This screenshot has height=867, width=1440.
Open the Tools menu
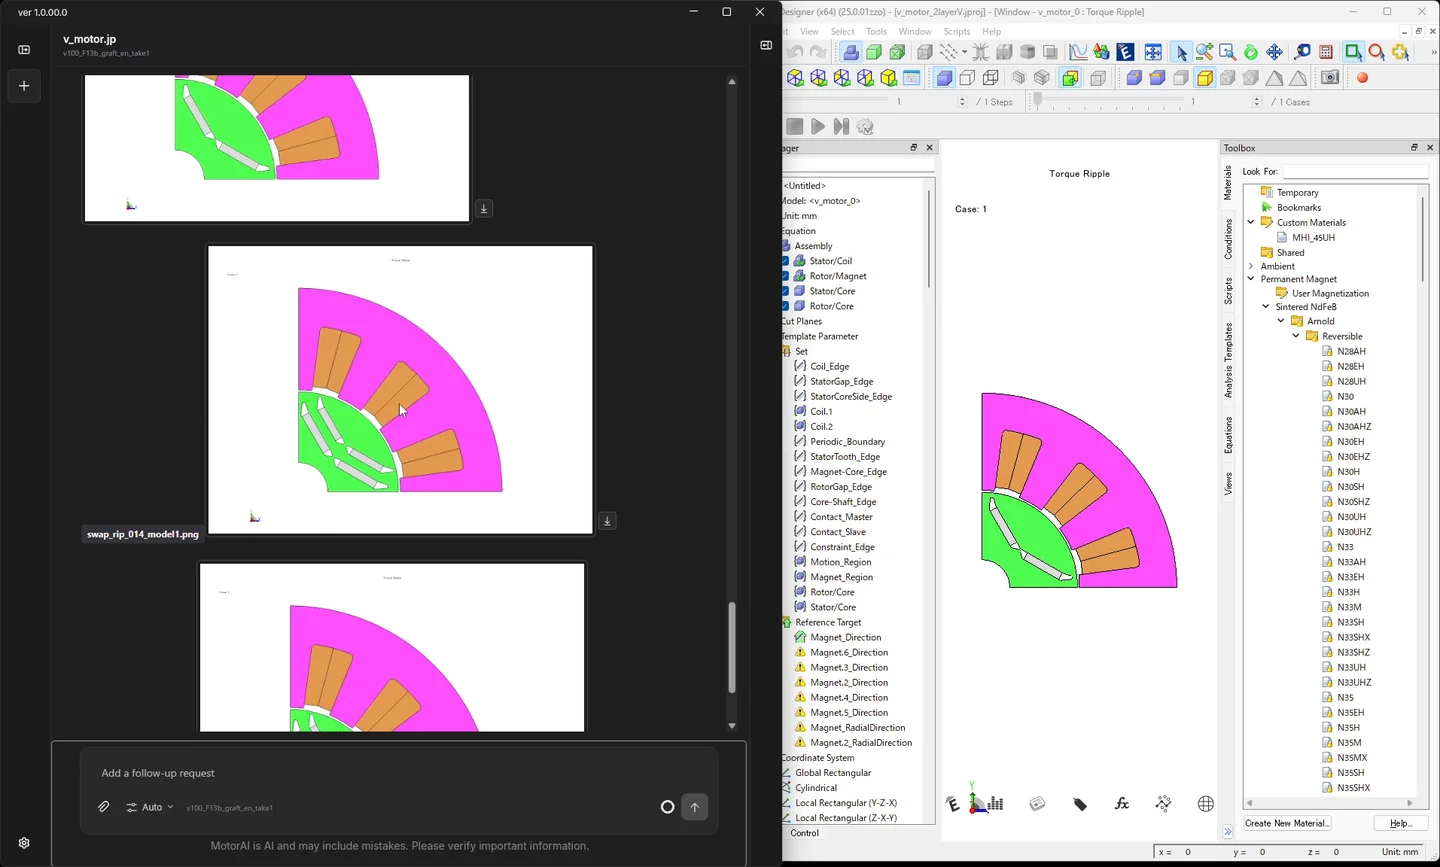pos(876,31)
